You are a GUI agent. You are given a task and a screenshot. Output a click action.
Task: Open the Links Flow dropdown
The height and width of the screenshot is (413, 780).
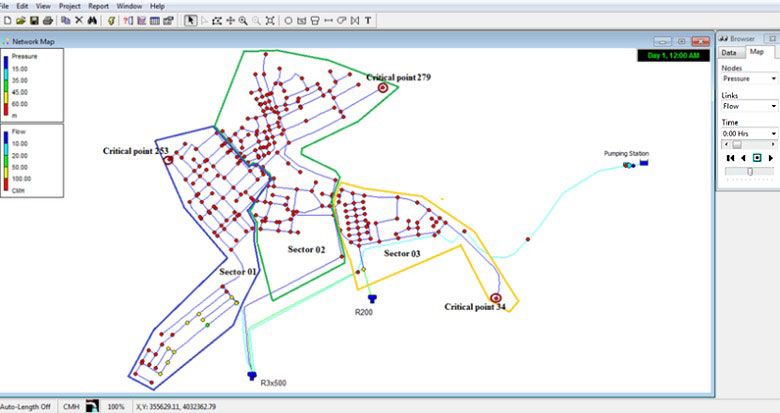click(749, 106)
